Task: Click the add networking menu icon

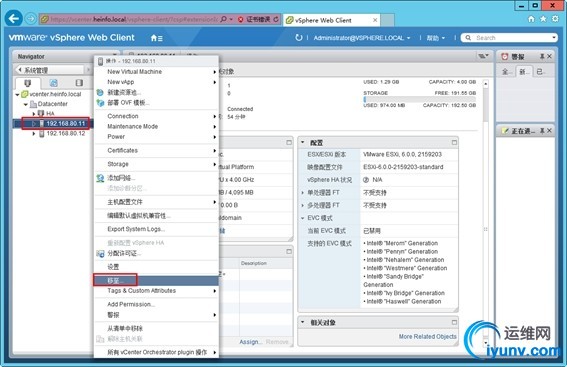Action: (100, 178)
